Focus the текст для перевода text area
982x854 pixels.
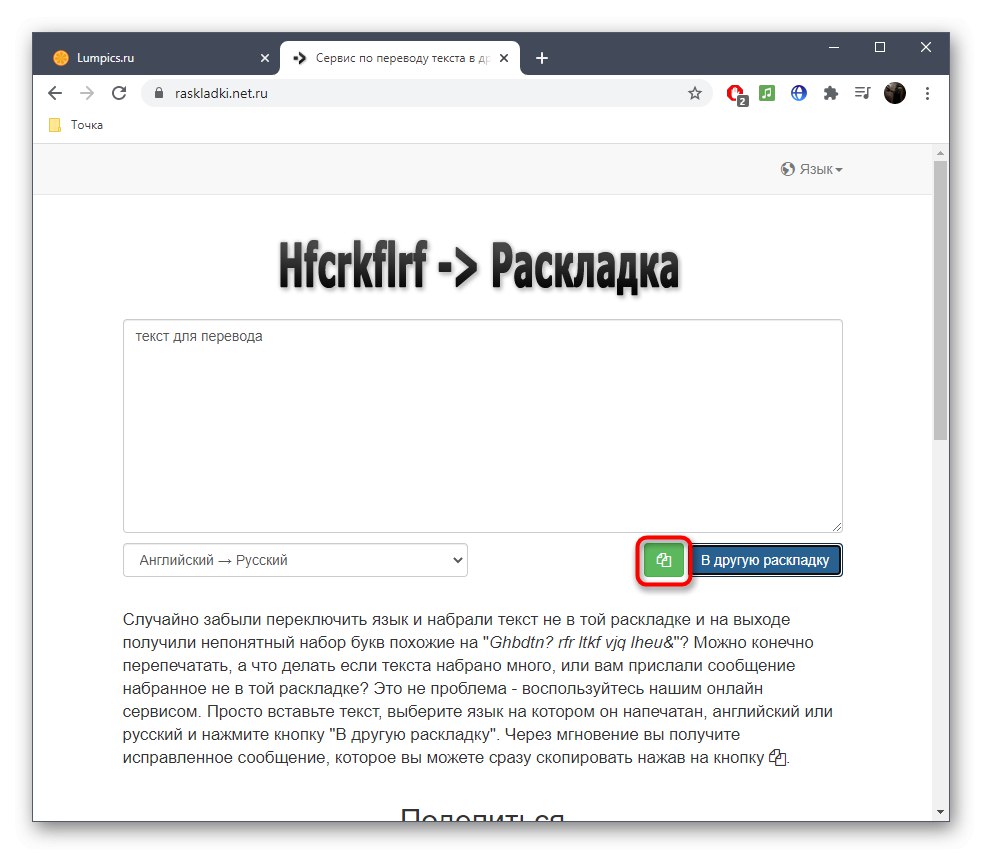tap(483, 426)
